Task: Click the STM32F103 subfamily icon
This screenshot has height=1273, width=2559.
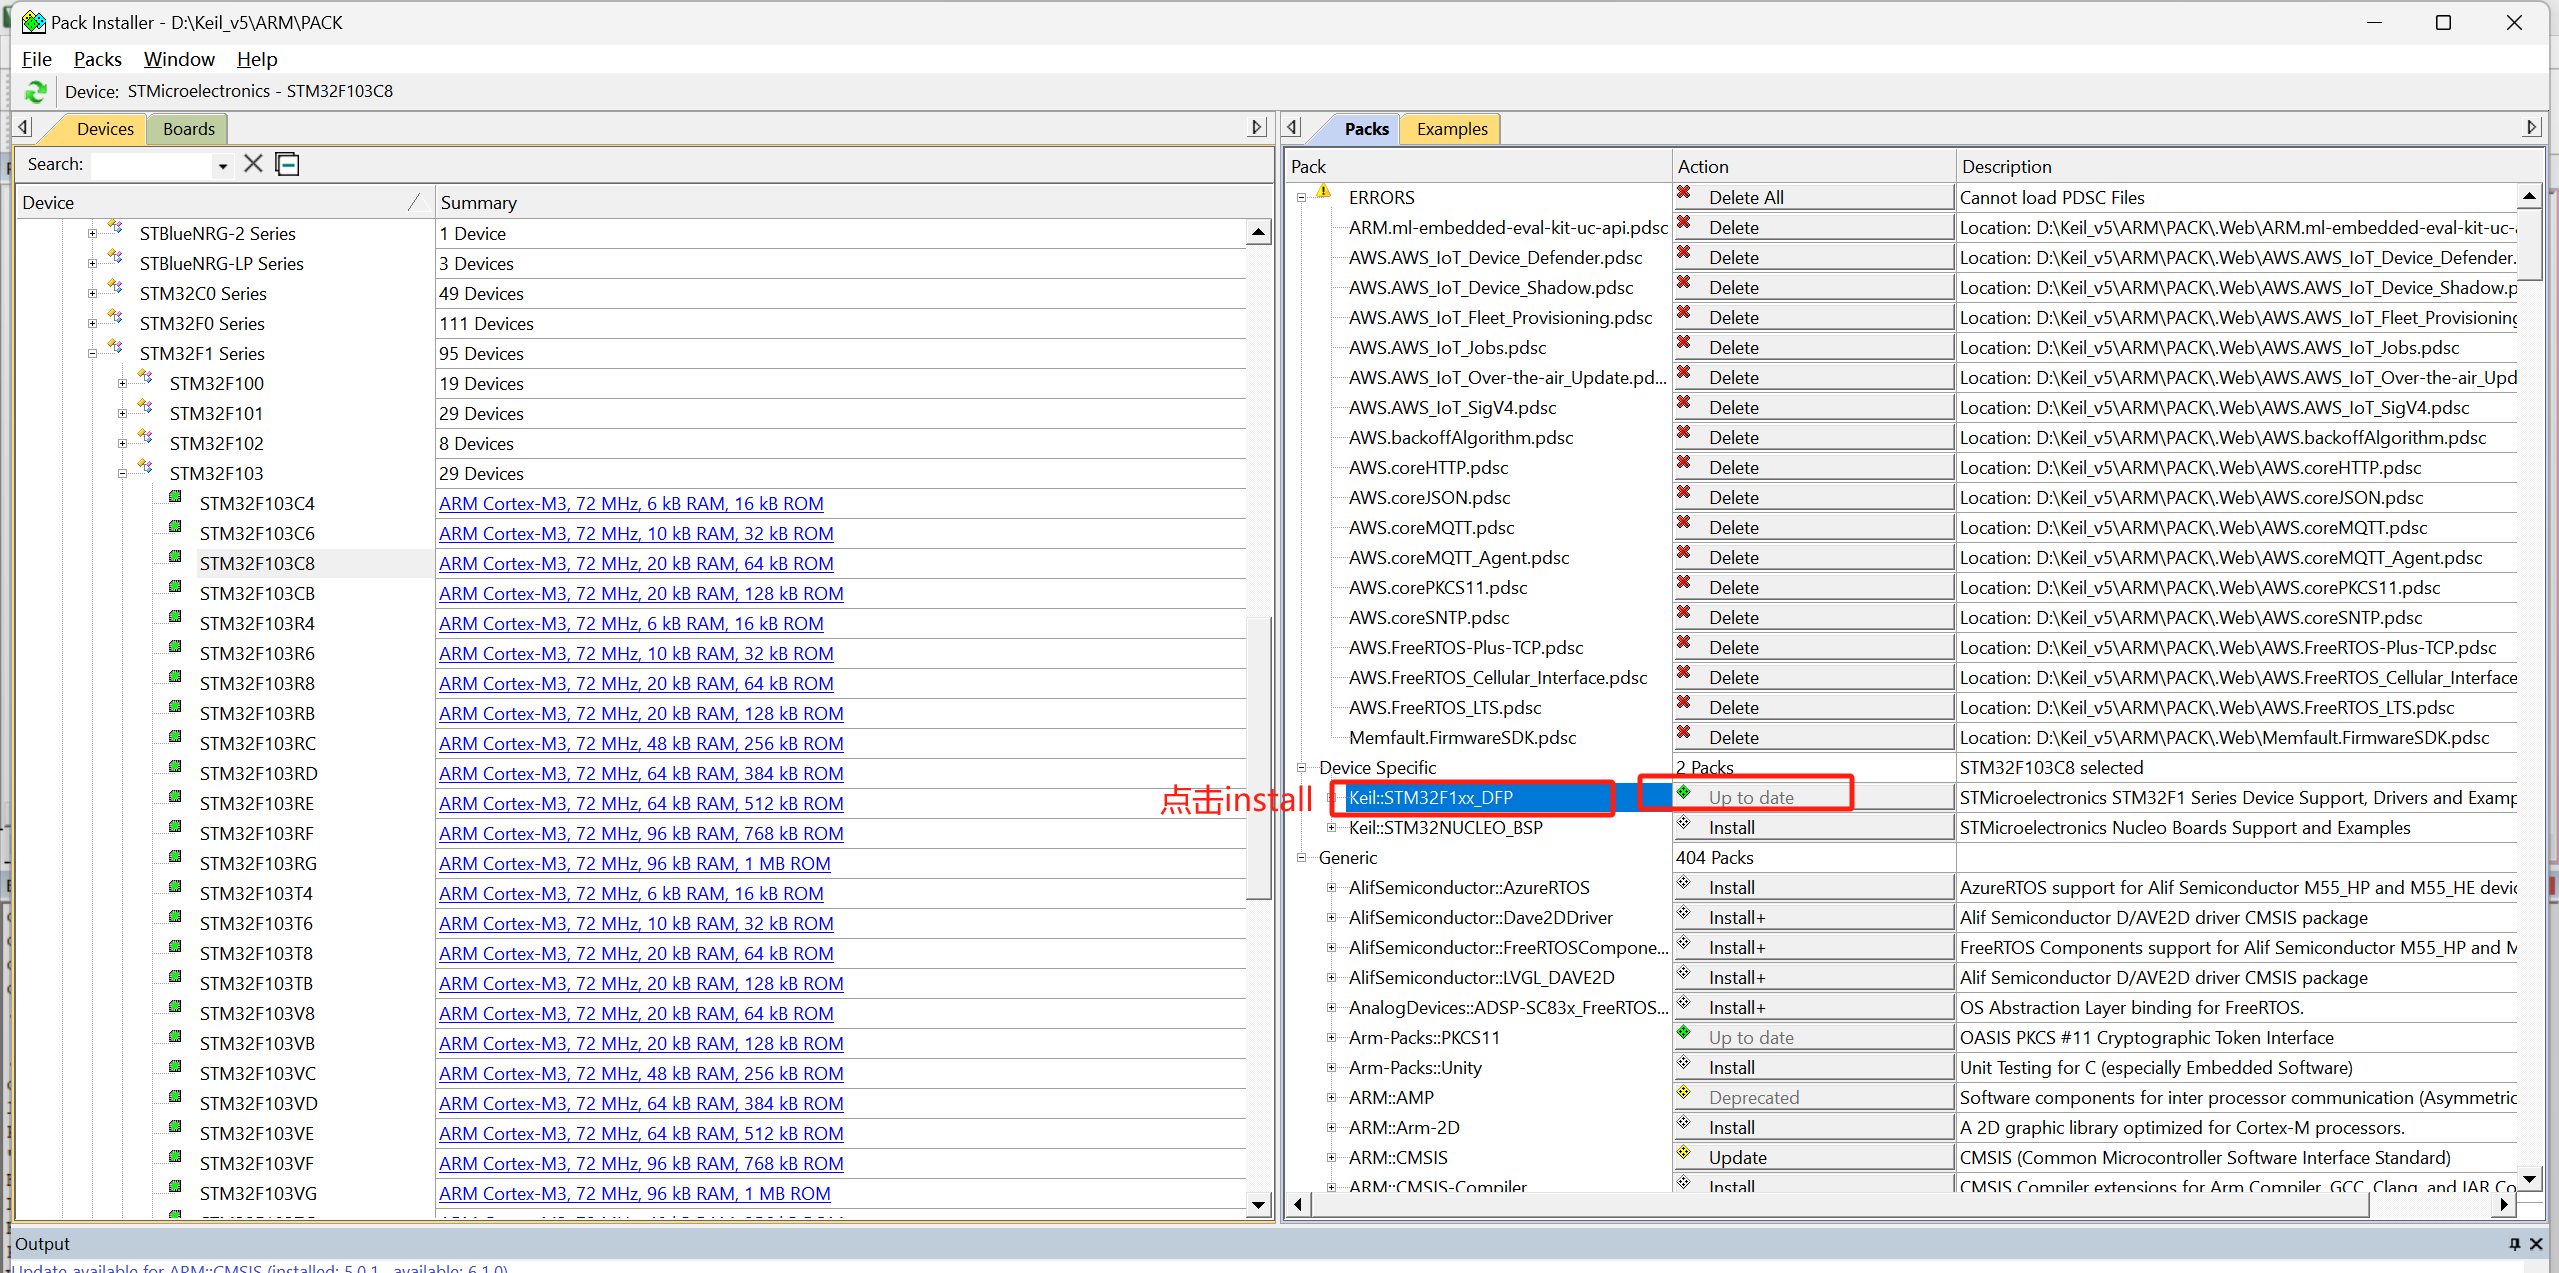Action: tap(146, 467)
